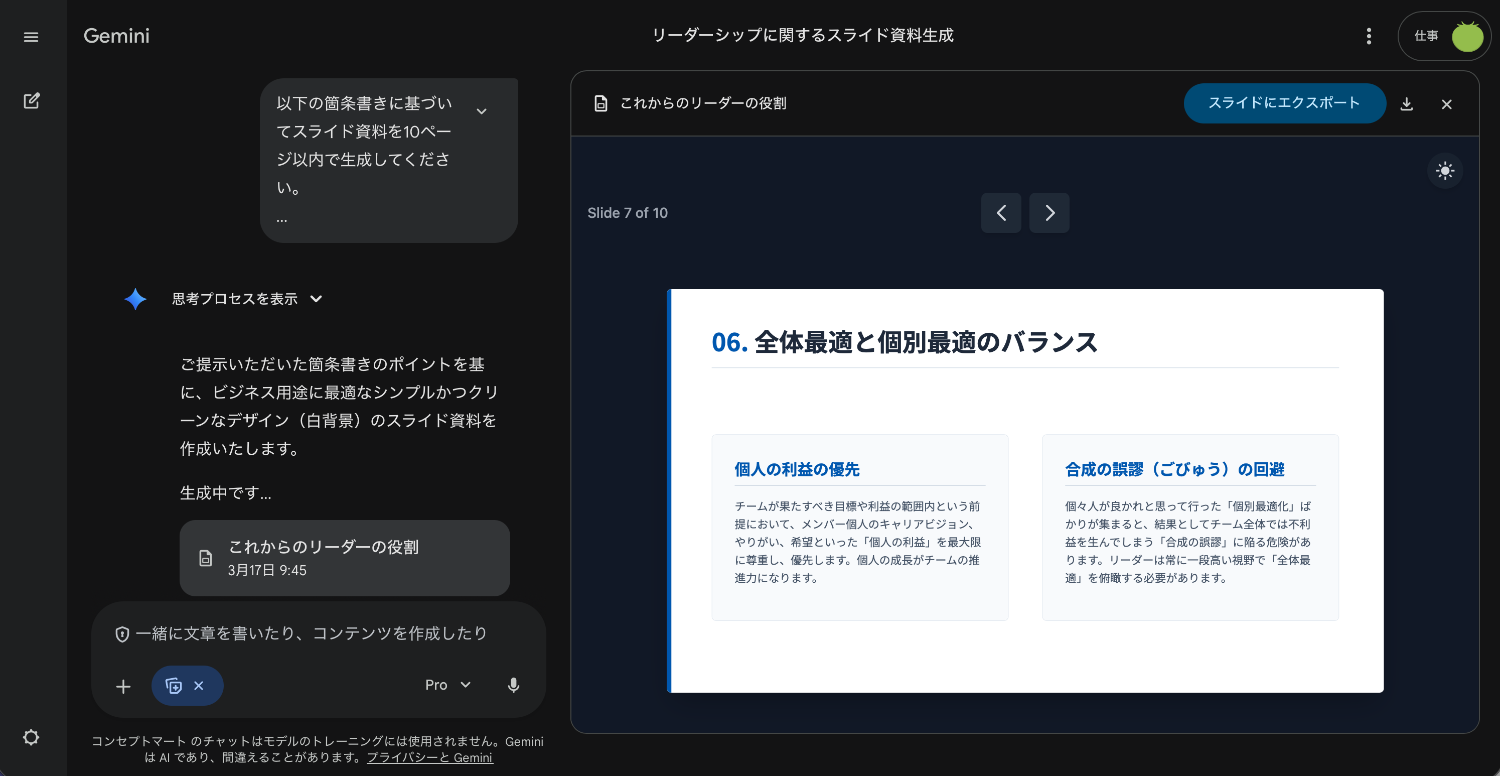The width and height of the screenshot is (1500, 776).
Task: Click スライドにエクスポート button
Action: (x=1284, y=103)
